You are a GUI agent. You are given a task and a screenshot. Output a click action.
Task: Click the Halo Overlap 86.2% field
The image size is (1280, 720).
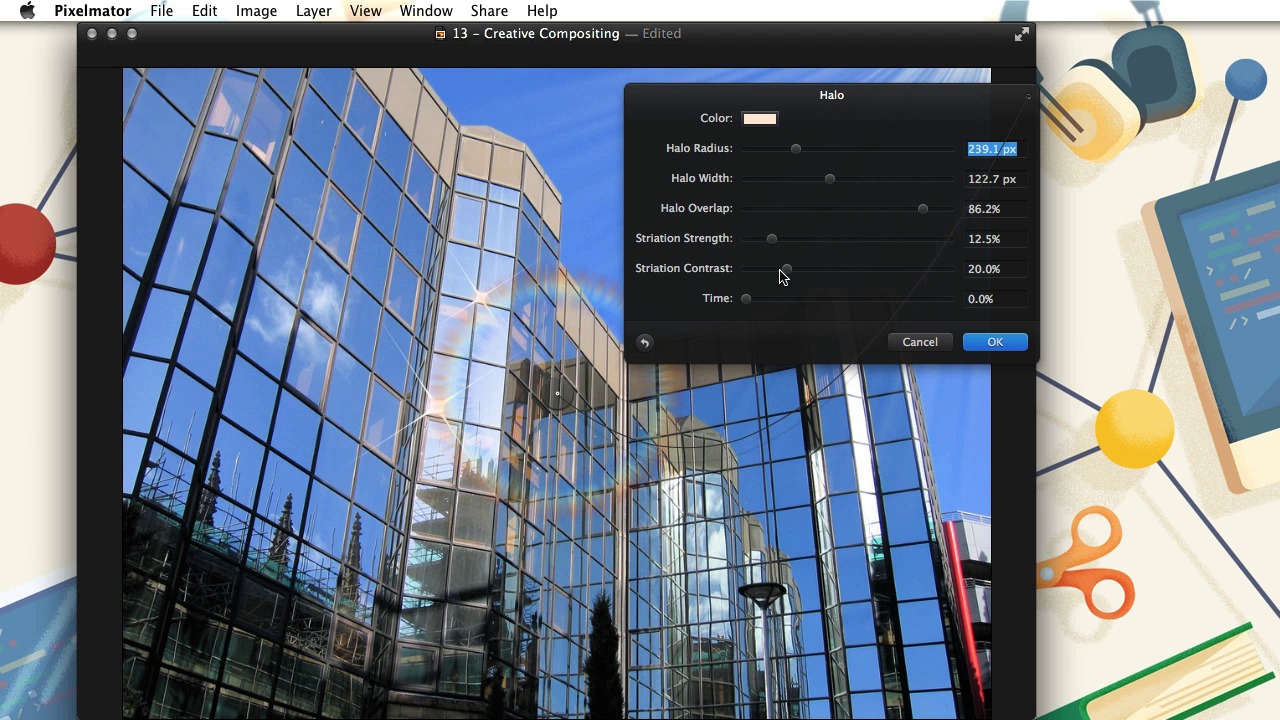pyautogui.click(x=994, y=209)
